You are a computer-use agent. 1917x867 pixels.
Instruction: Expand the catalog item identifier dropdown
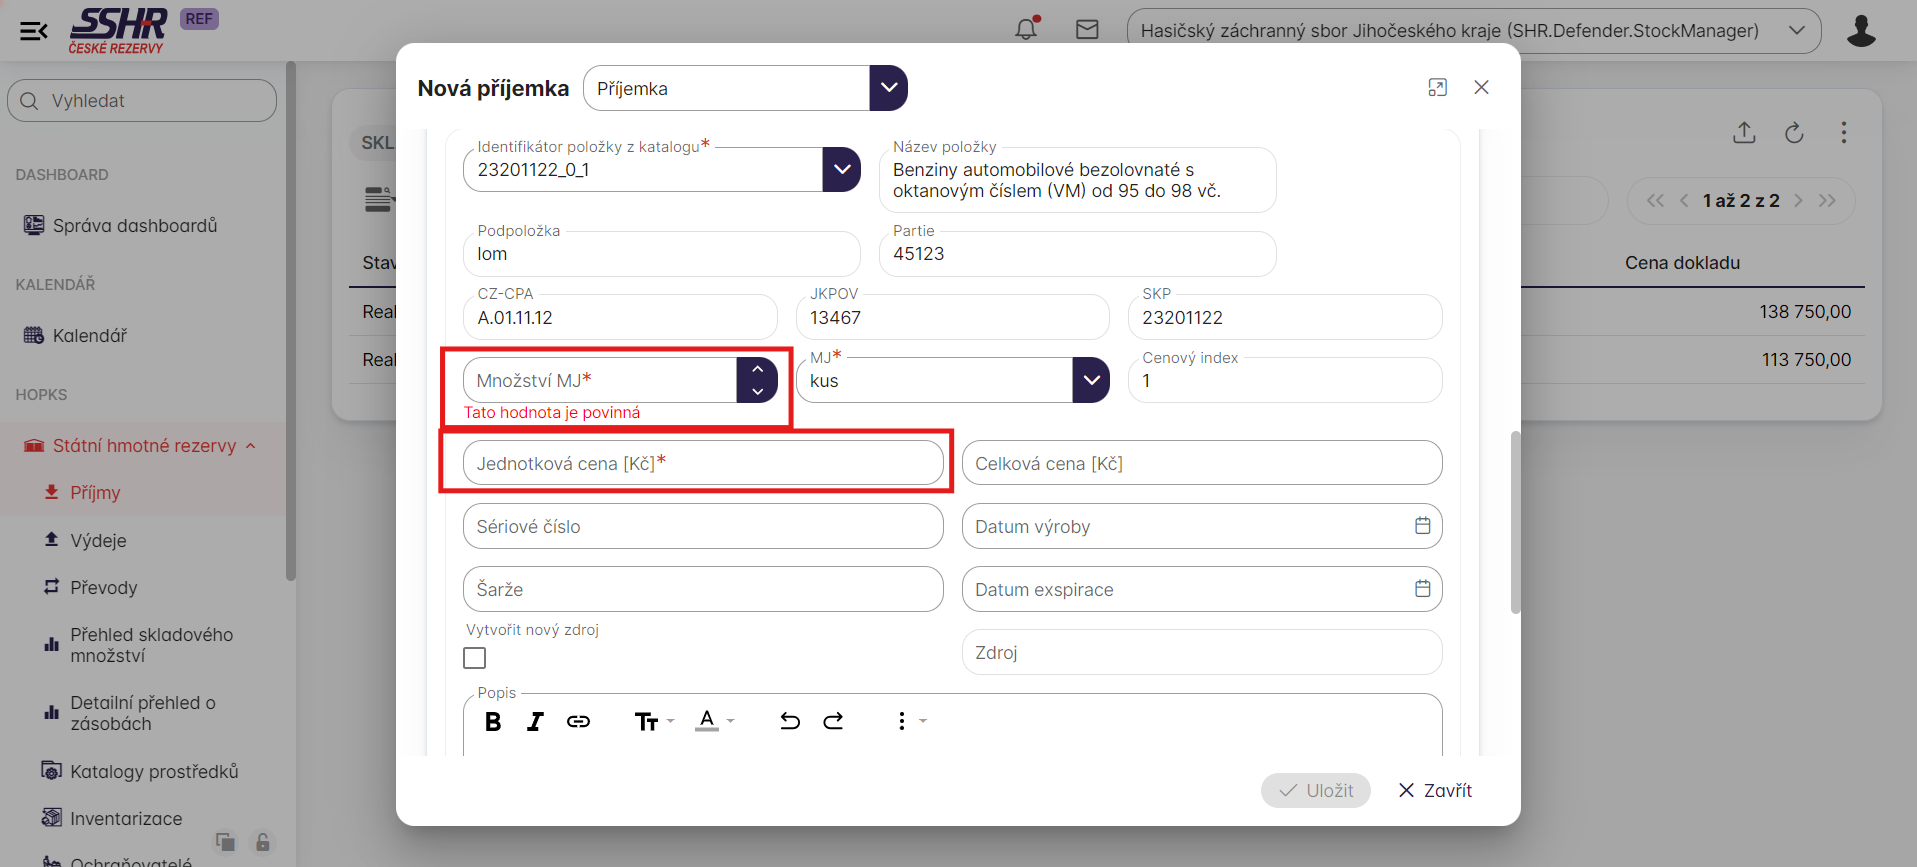(841, 170)
